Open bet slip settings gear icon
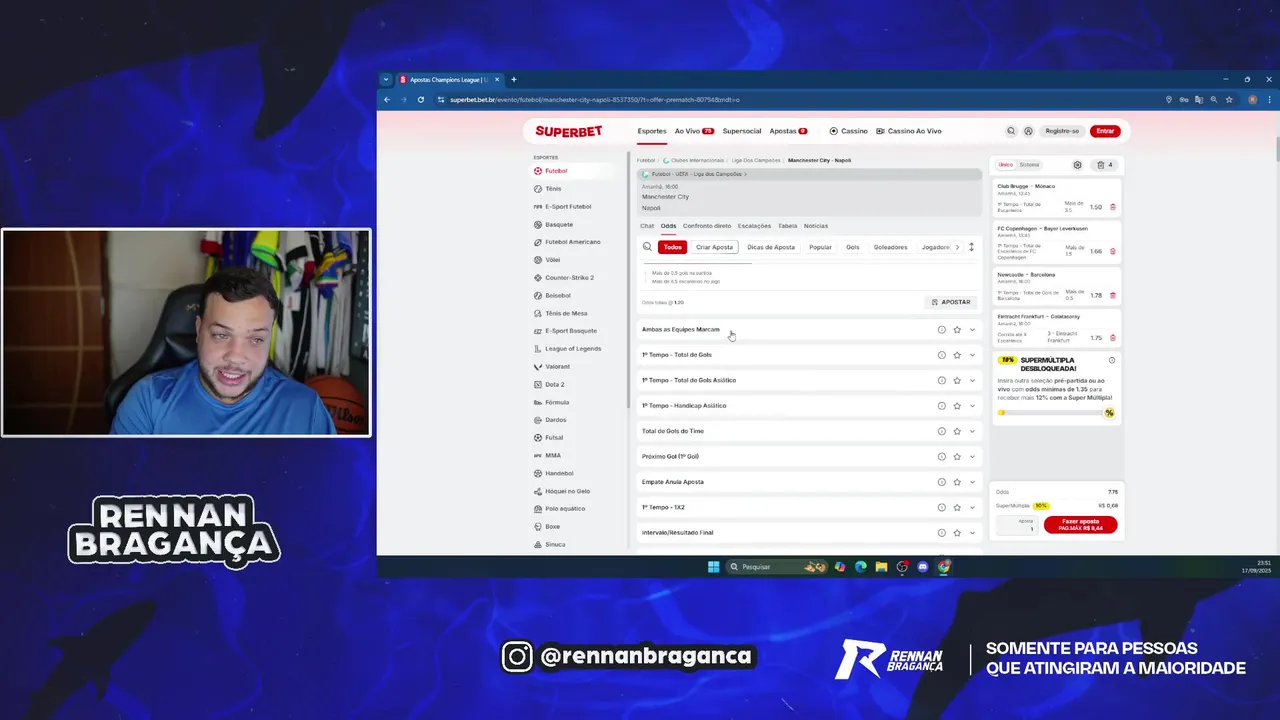 point(1077,165)
